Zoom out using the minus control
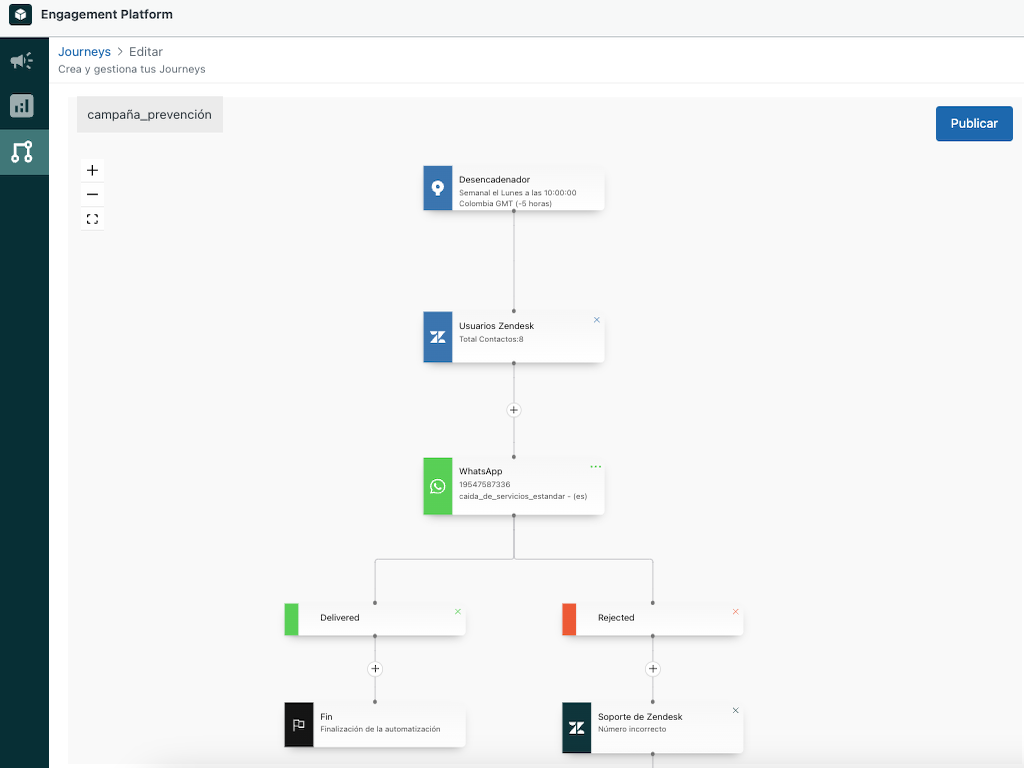This screenshot has width=1024, height=768. click(92, 194)
